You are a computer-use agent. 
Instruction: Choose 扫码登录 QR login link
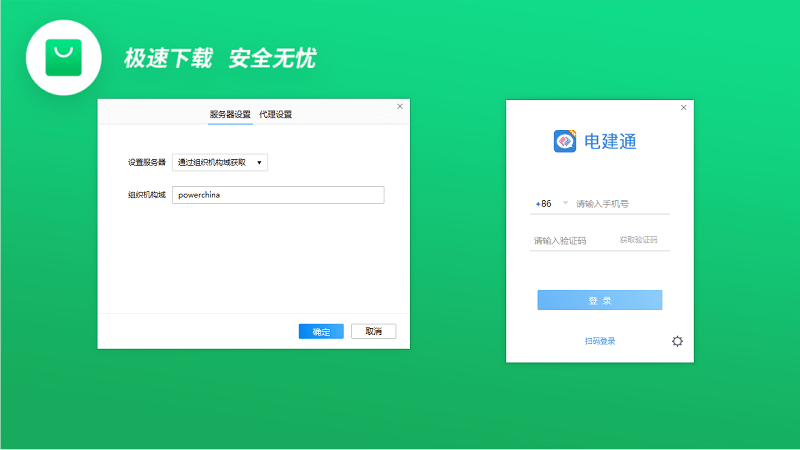coord(600,341)
